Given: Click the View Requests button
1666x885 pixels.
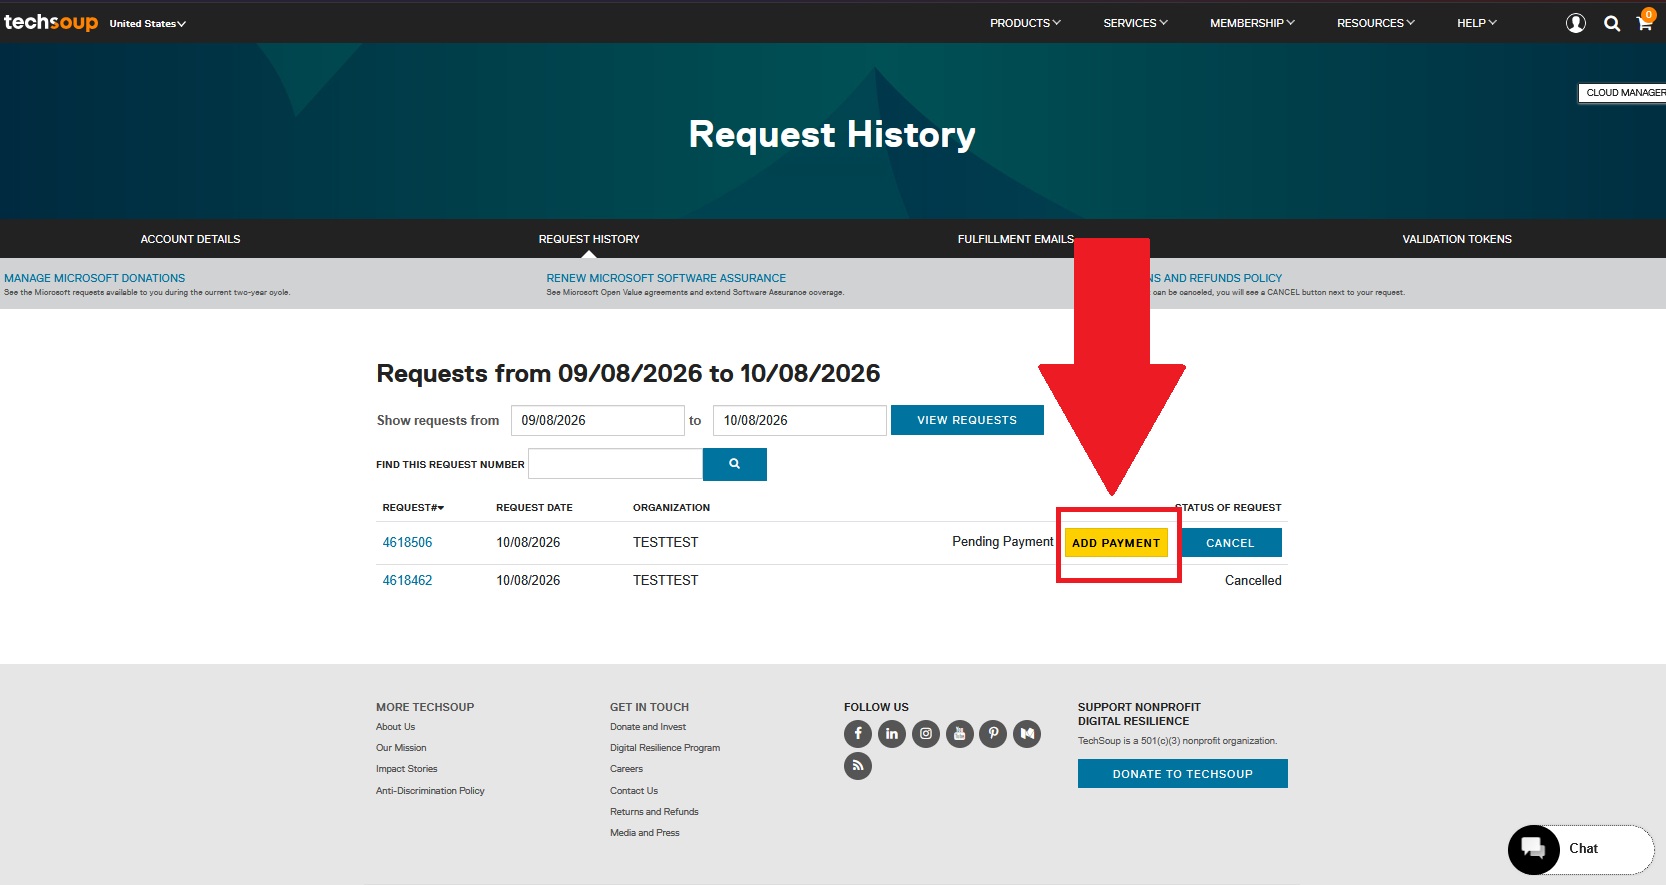Looking at the screenshot, I should pyautogui.click(x=967, y=420).
